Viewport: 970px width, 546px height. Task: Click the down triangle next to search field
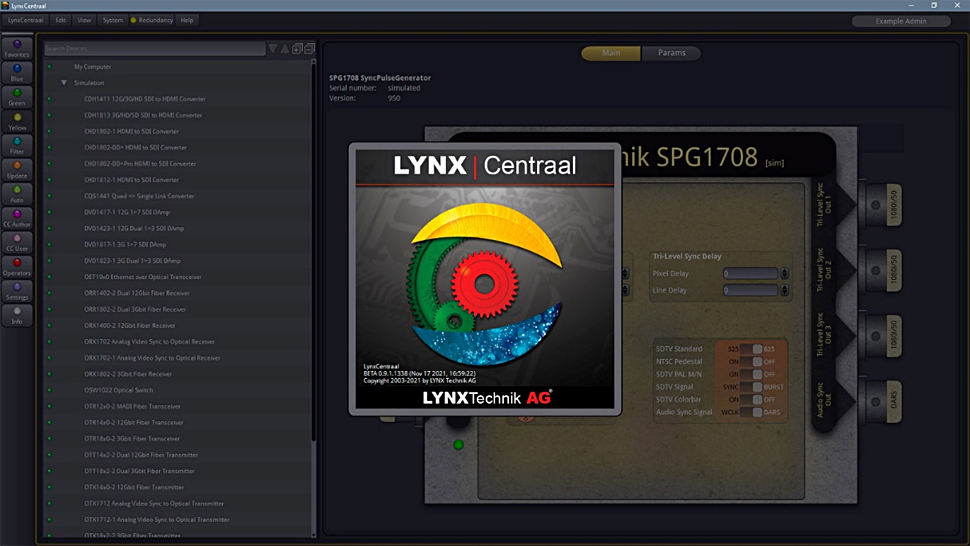pyautogui.click(x=272, y=48)
